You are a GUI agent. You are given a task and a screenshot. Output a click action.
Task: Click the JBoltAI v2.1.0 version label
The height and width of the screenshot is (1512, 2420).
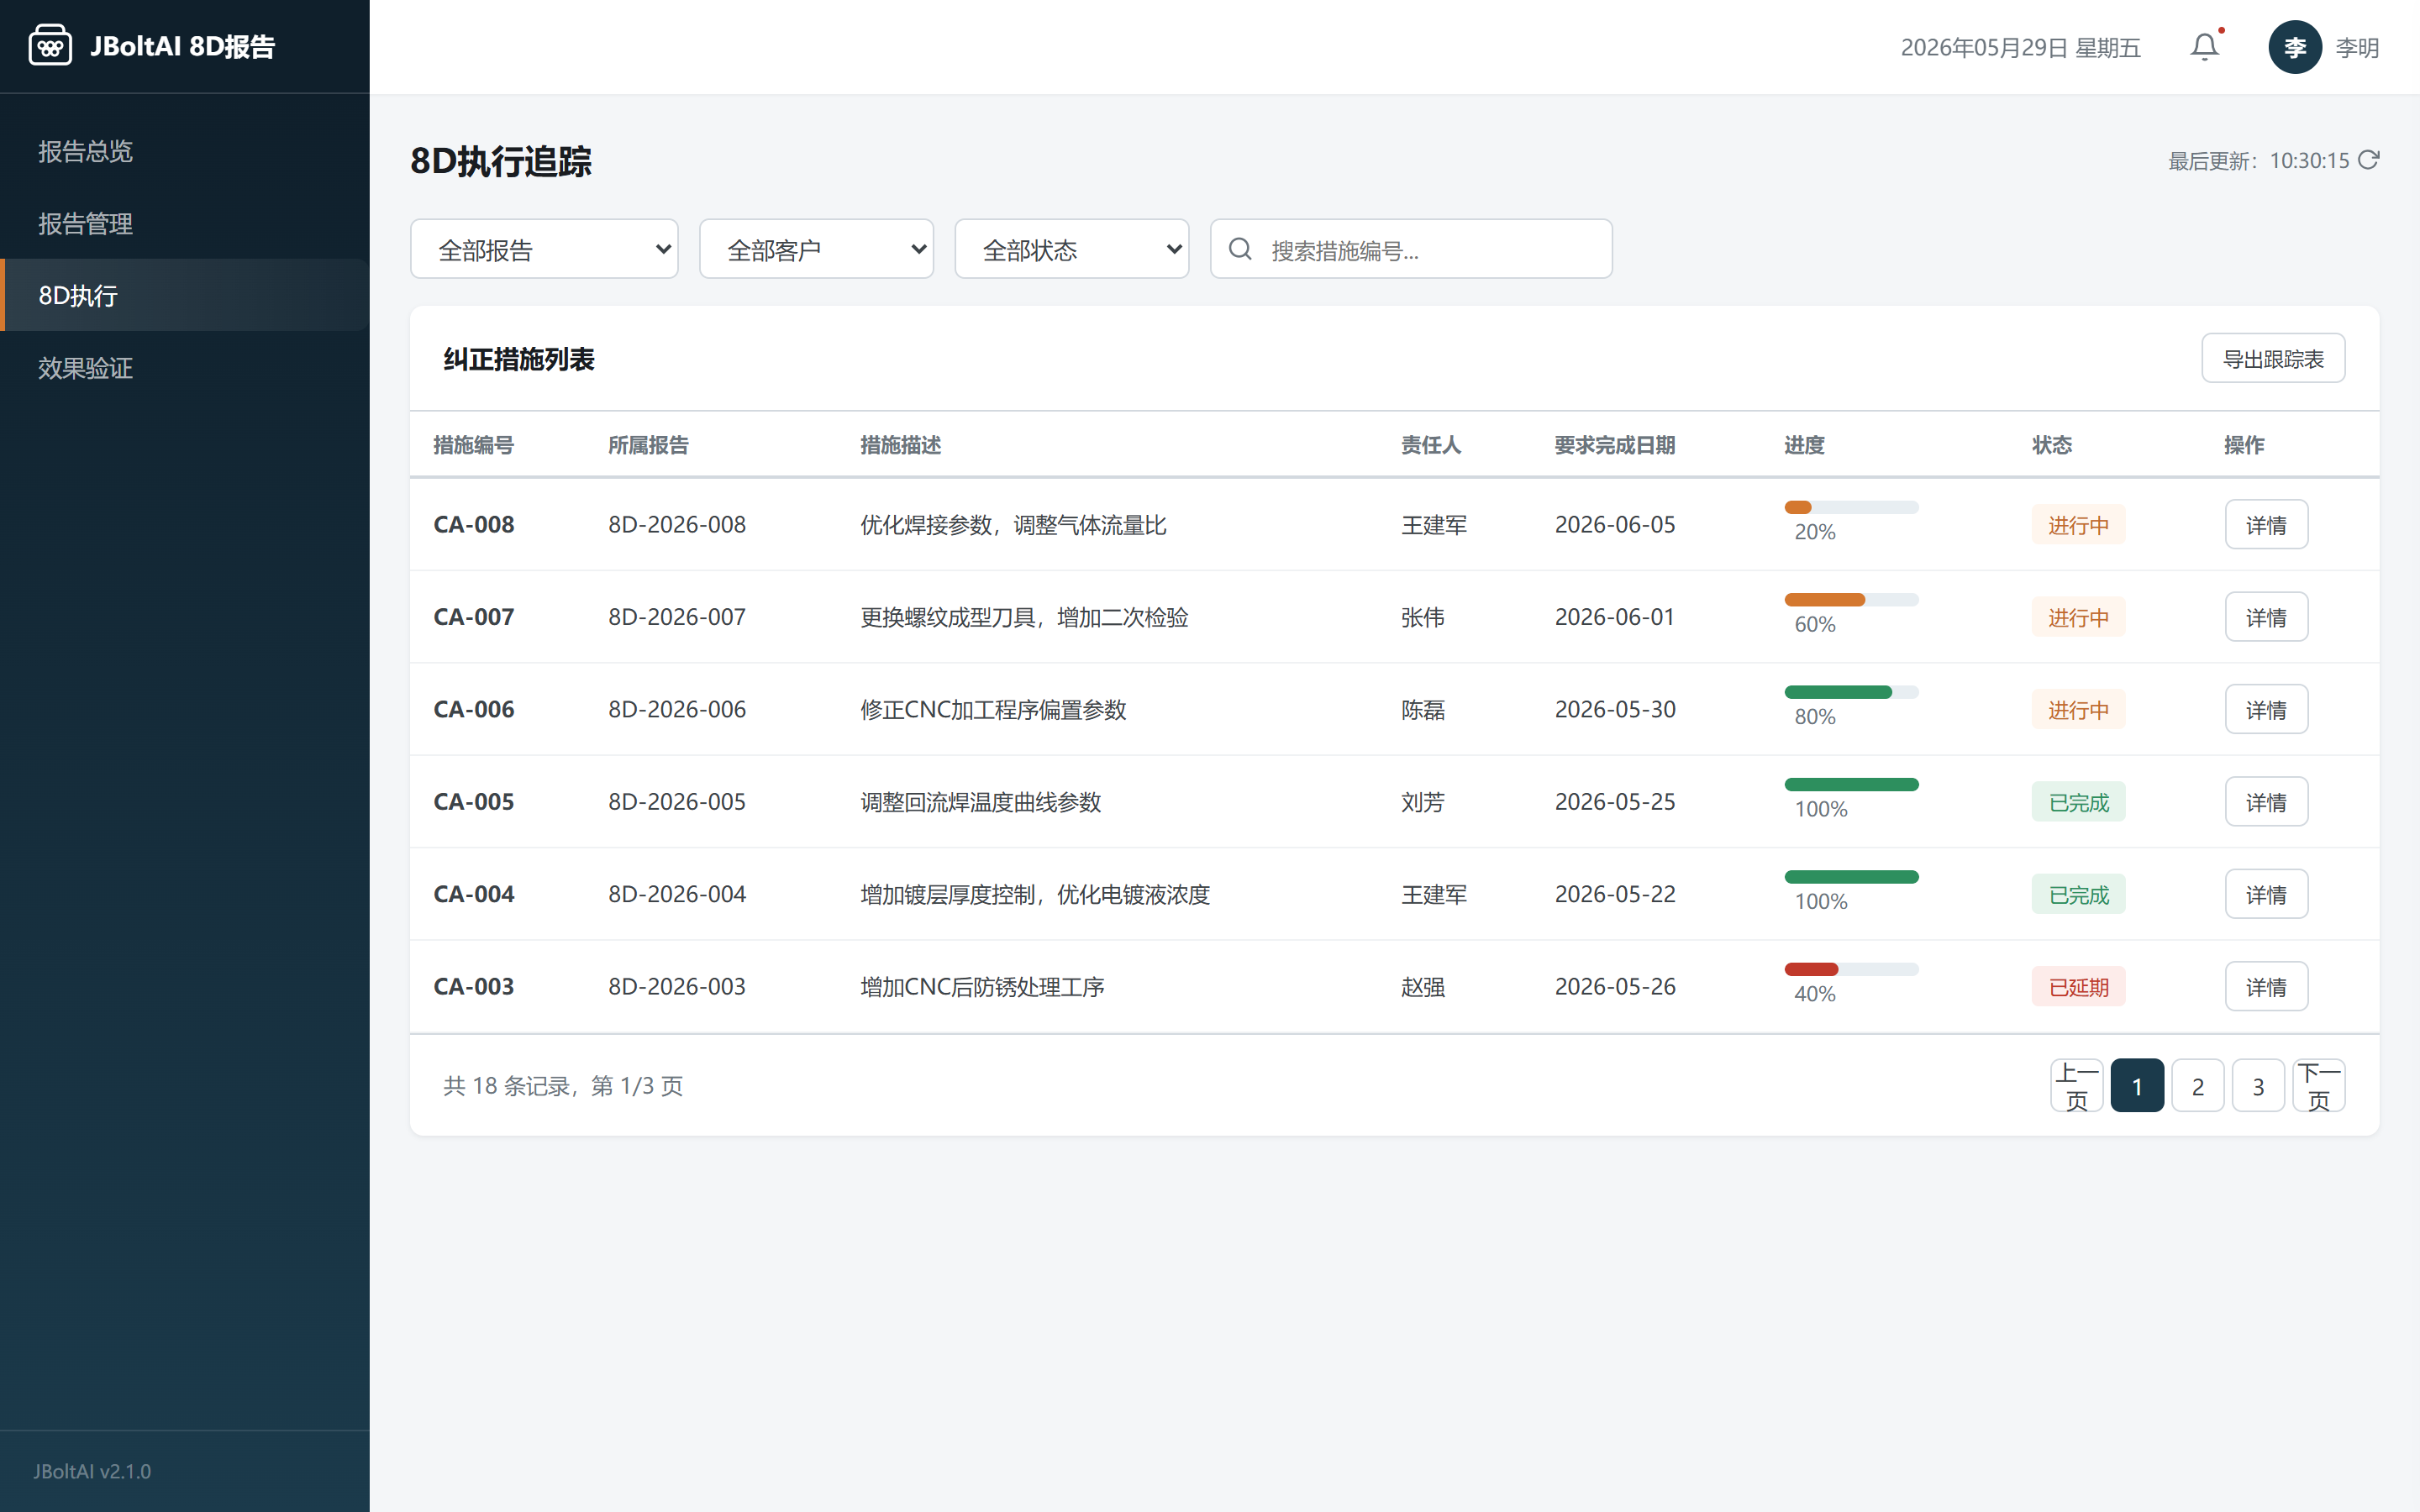[x=92, y=1471]
